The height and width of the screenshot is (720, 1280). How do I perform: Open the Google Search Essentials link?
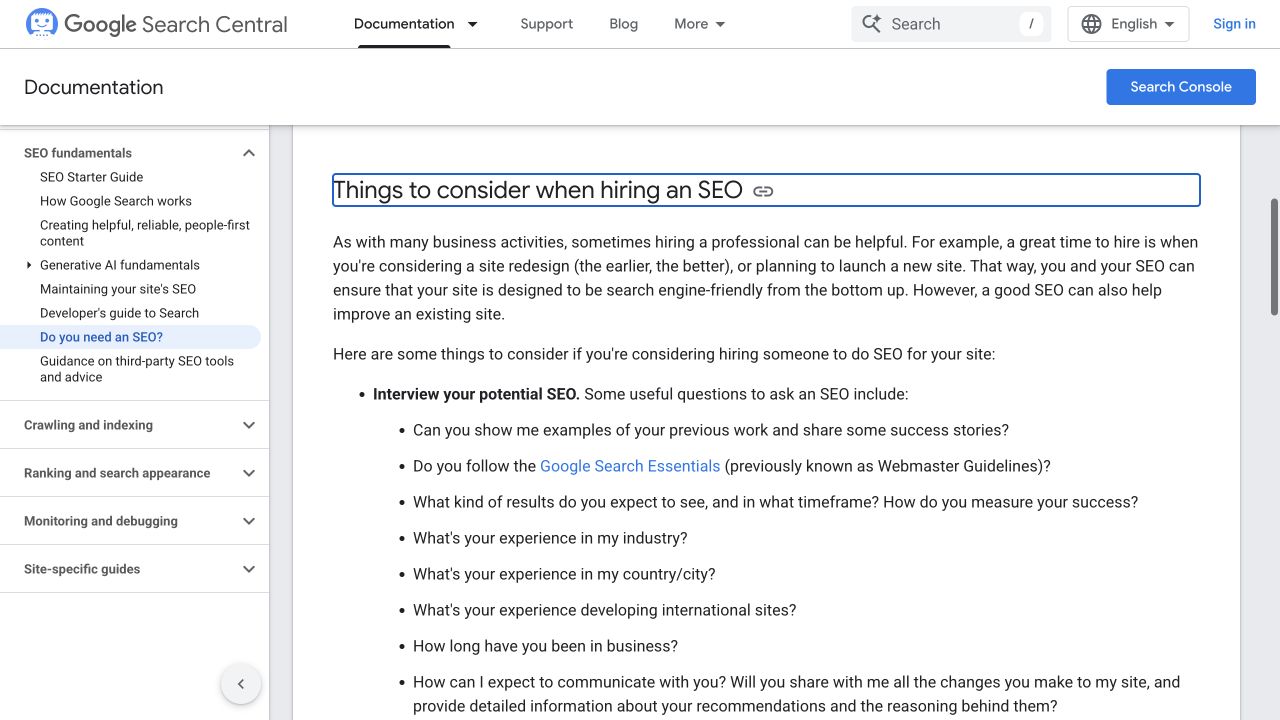click(x=630, y=466)
